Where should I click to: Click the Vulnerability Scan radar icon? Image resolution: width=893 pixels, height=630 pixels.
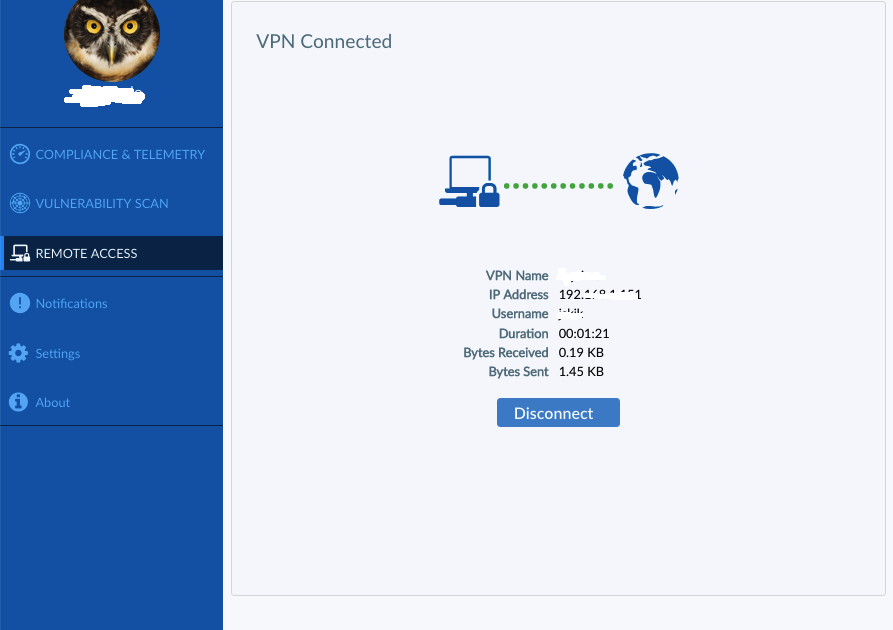tap(20, 203)
